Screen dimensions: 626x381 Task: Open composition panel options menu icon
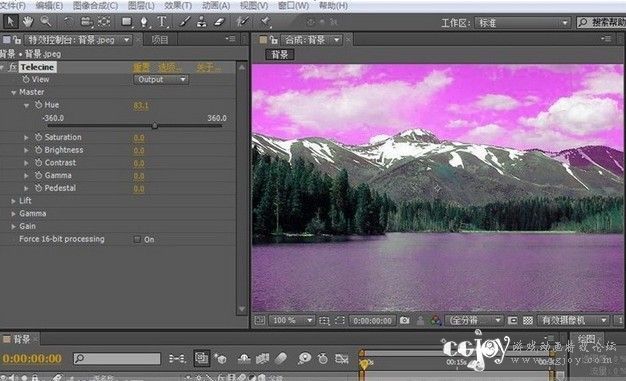tap(606, 39)
